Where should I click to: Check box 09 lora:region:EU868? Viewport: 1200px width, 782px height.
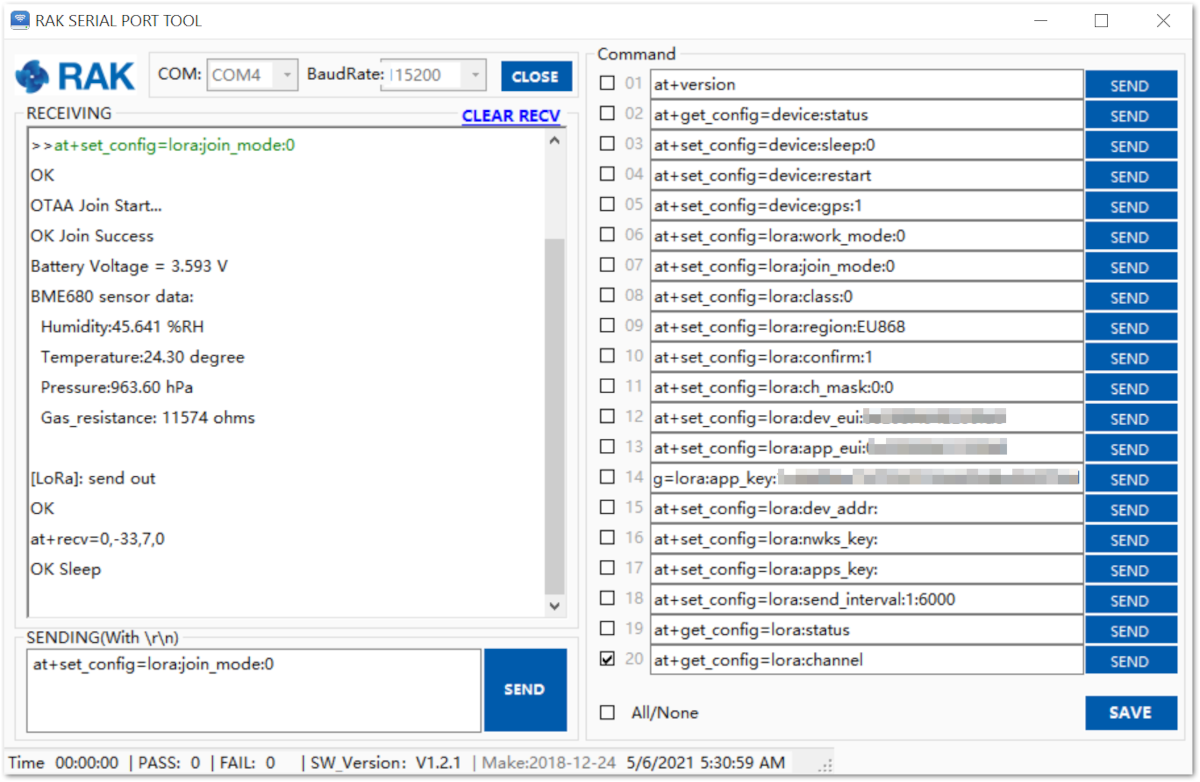pyautogui.click(x=607, y=326)
